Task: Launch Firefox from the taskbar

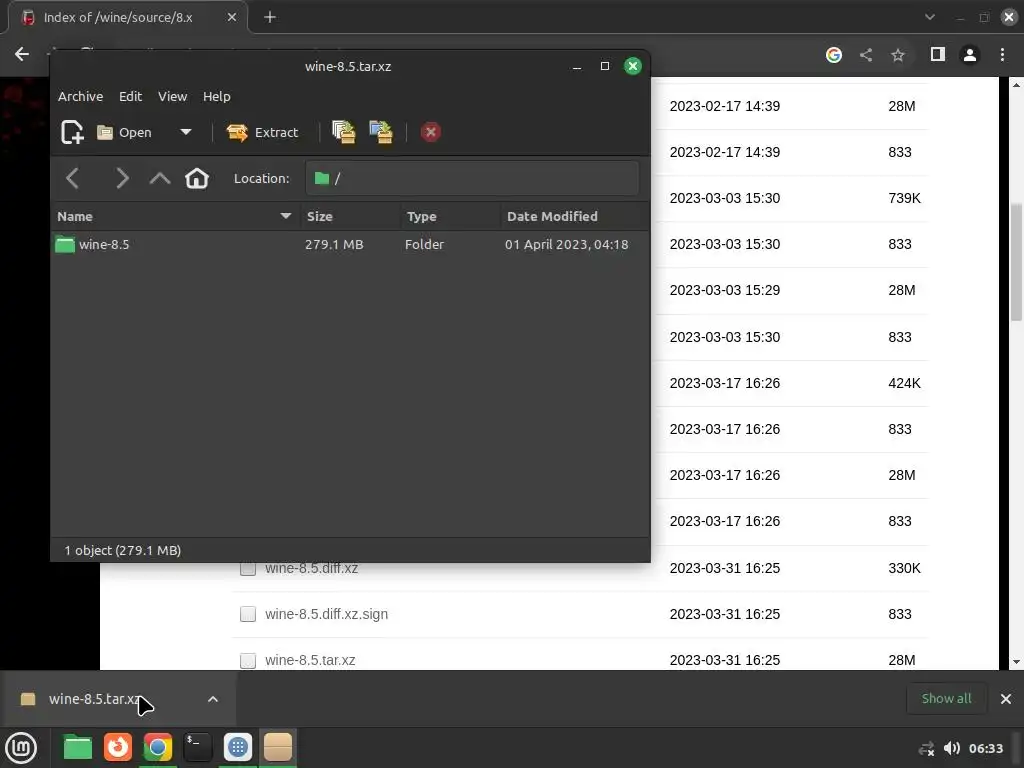Action: coord(118,748)
